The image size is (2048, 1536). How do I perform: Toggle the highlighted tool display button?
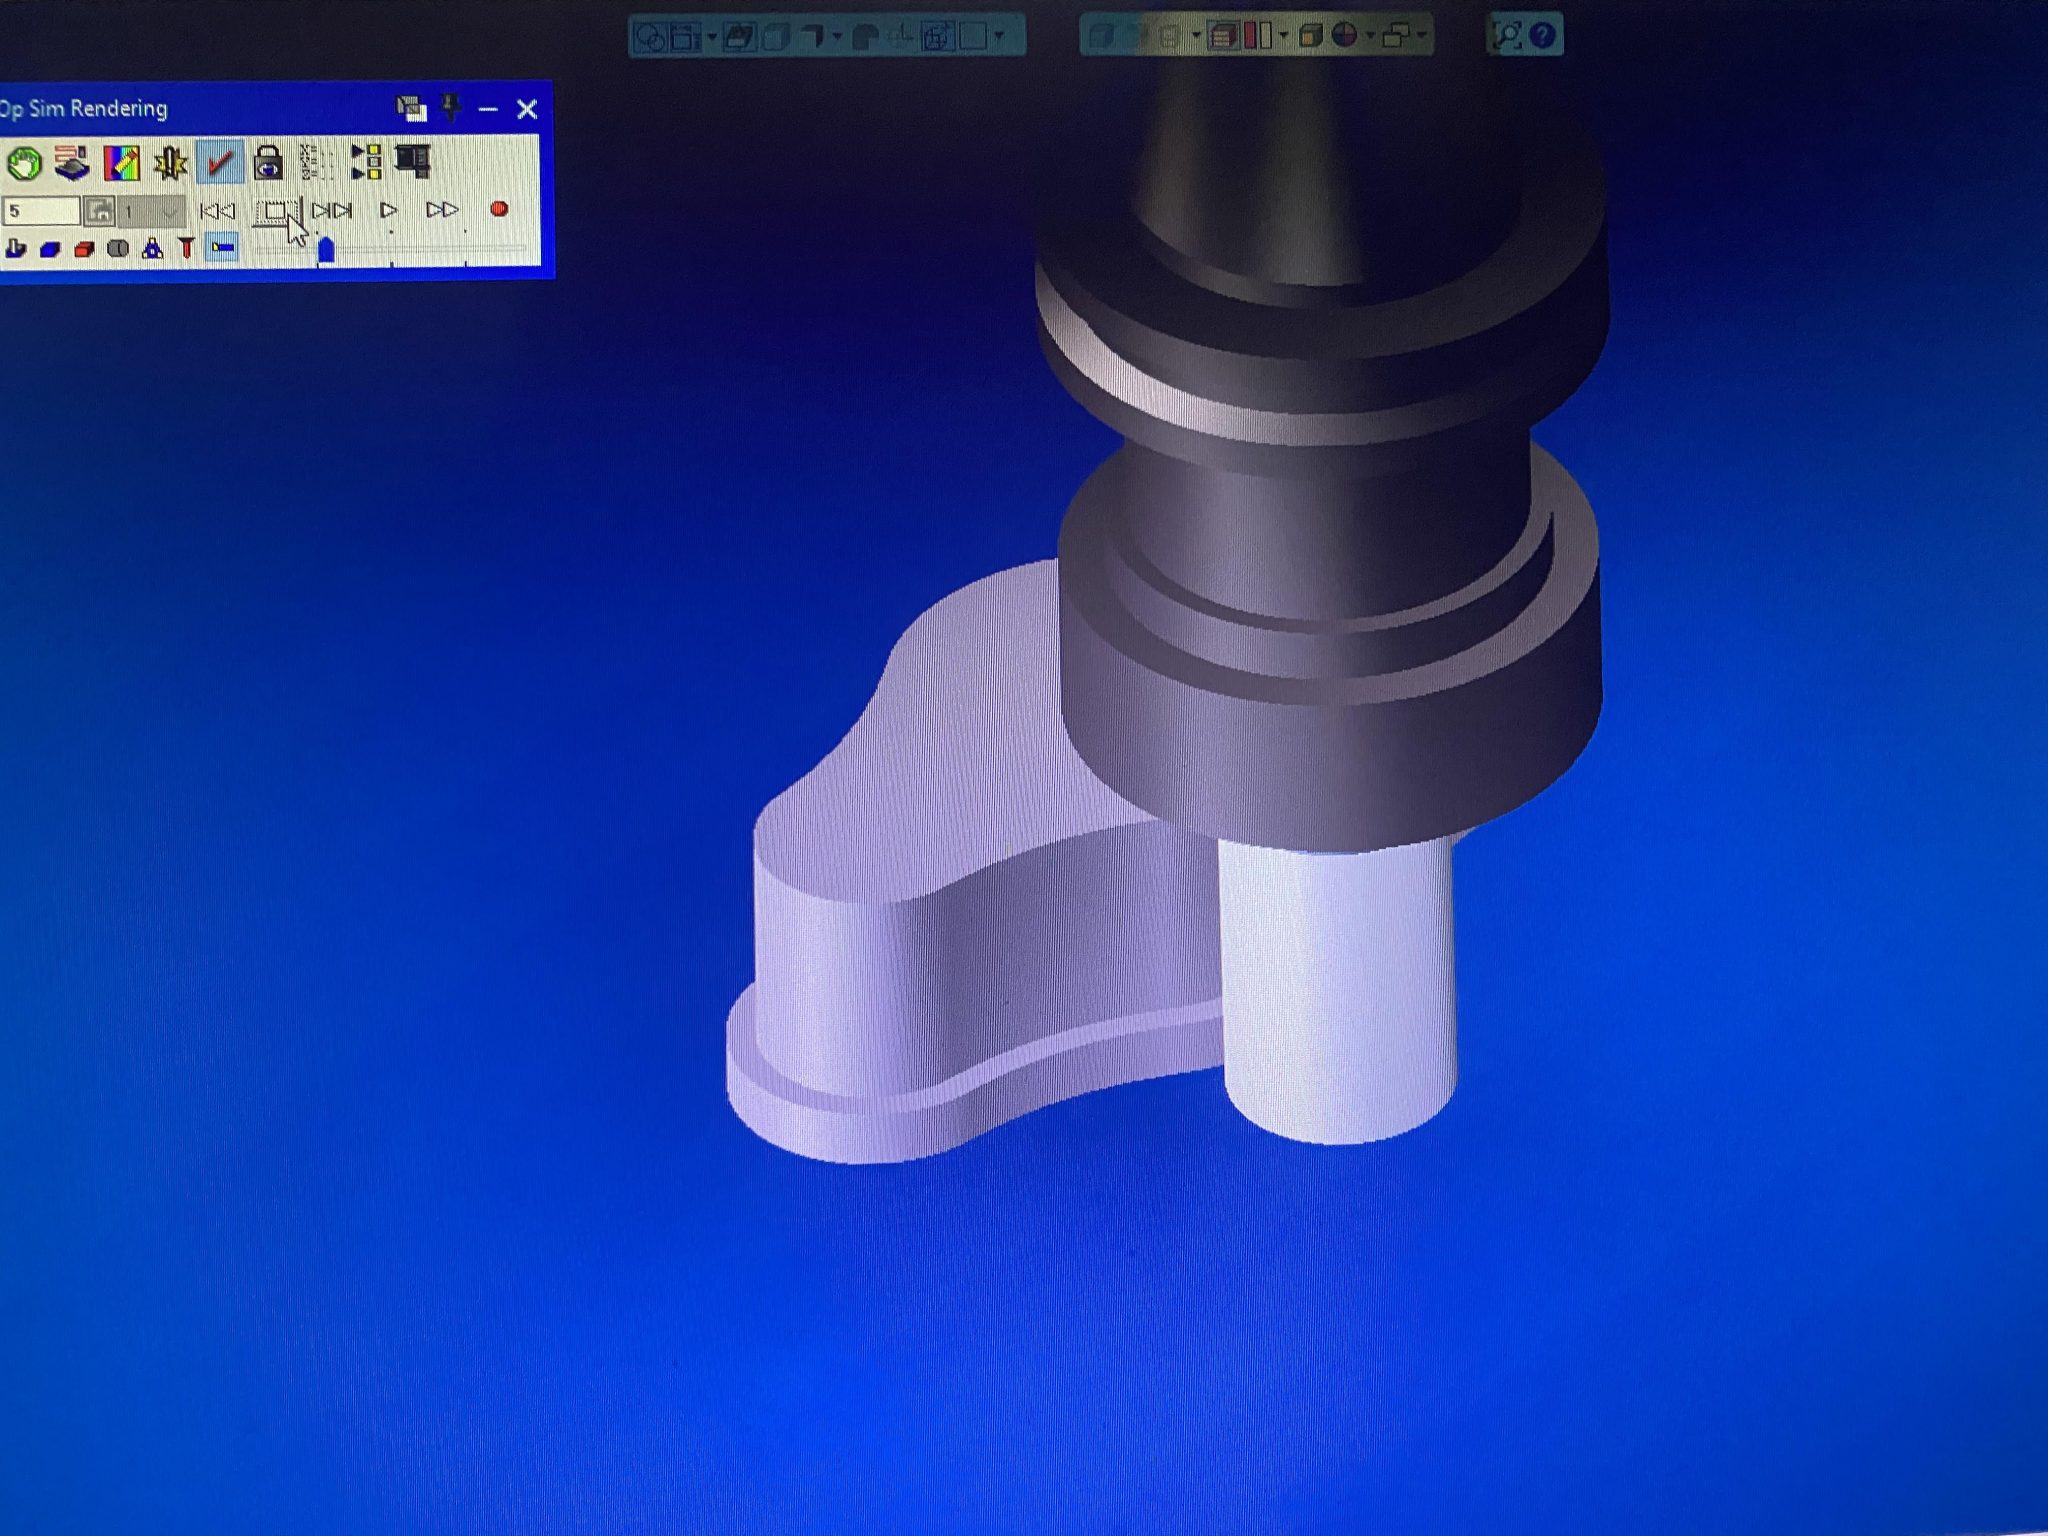(222, 248)
